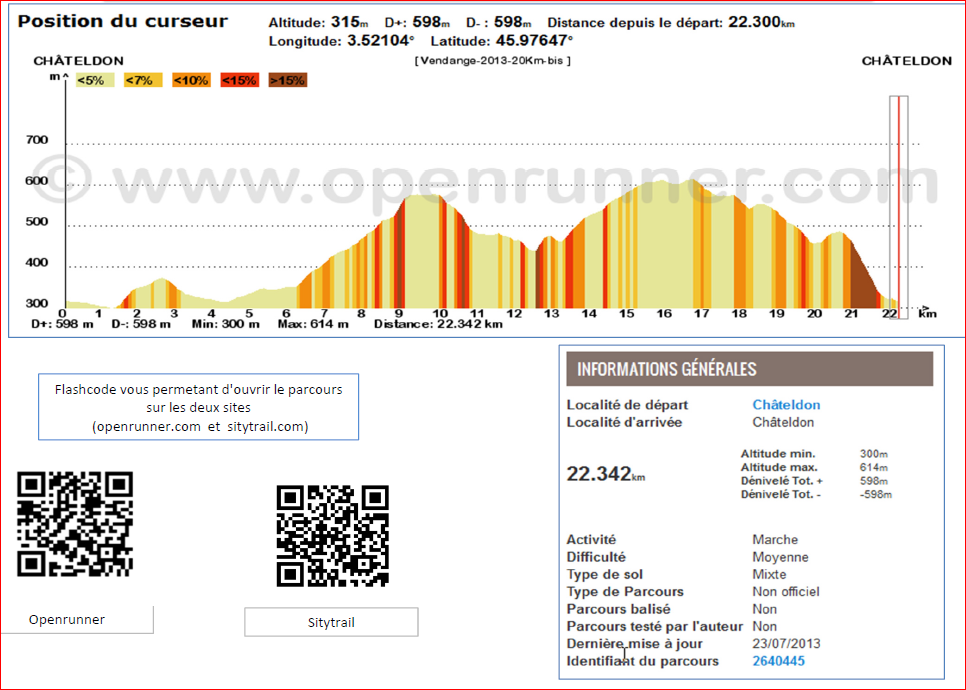Click the Flashcode description text box
The width and height of the screenshot is (966, 690).
point(198,407)
